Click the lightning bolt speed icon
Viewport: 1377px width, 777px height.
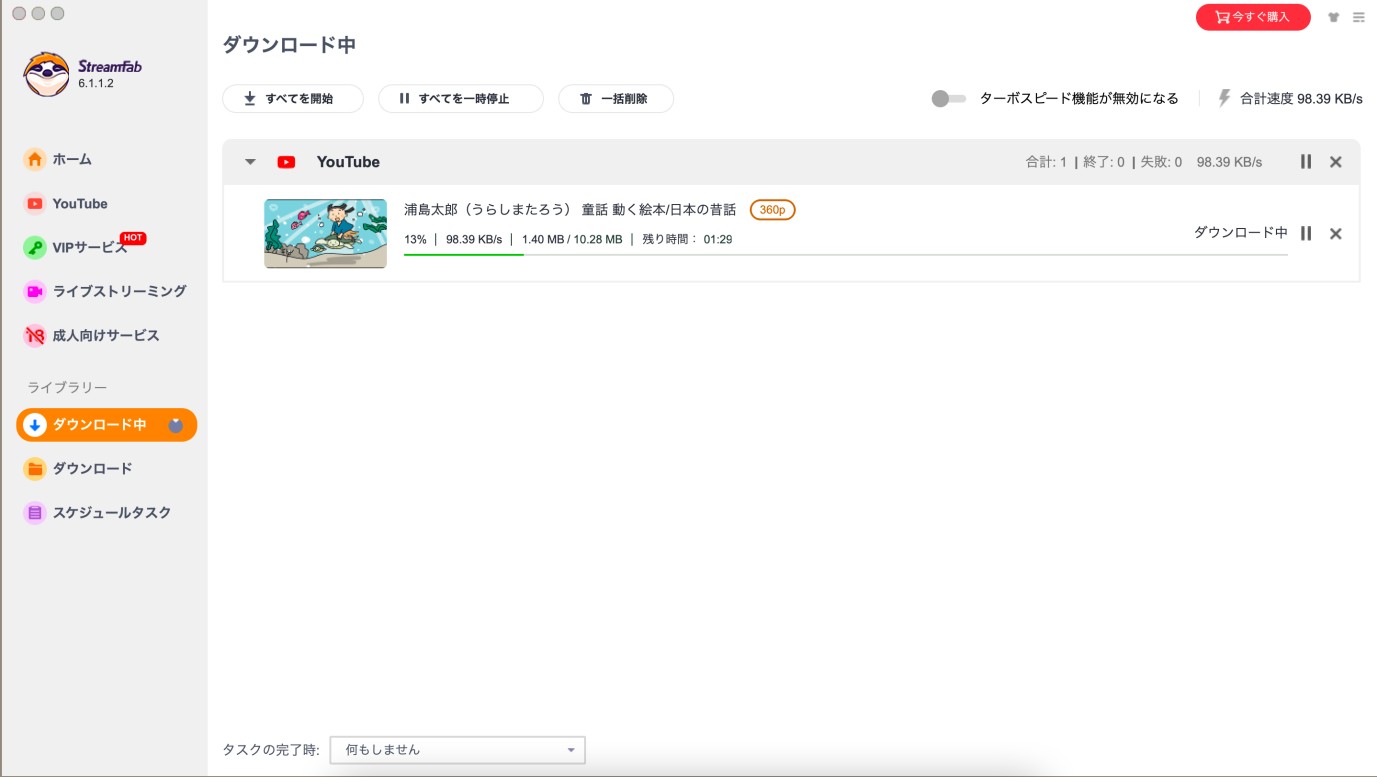click(1224, 98)
